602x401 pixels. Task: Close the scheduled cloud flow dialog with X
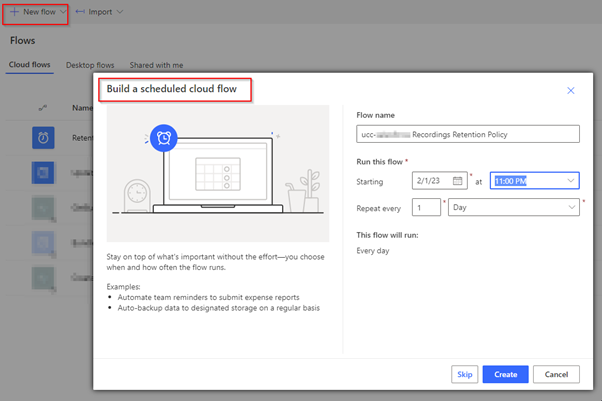[x=571, y=90]
